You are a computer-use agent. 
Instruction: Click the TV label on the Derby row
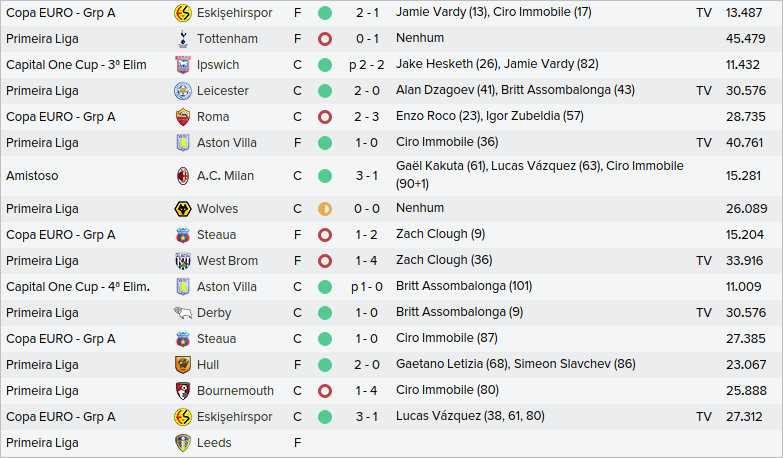click(704, 313)
